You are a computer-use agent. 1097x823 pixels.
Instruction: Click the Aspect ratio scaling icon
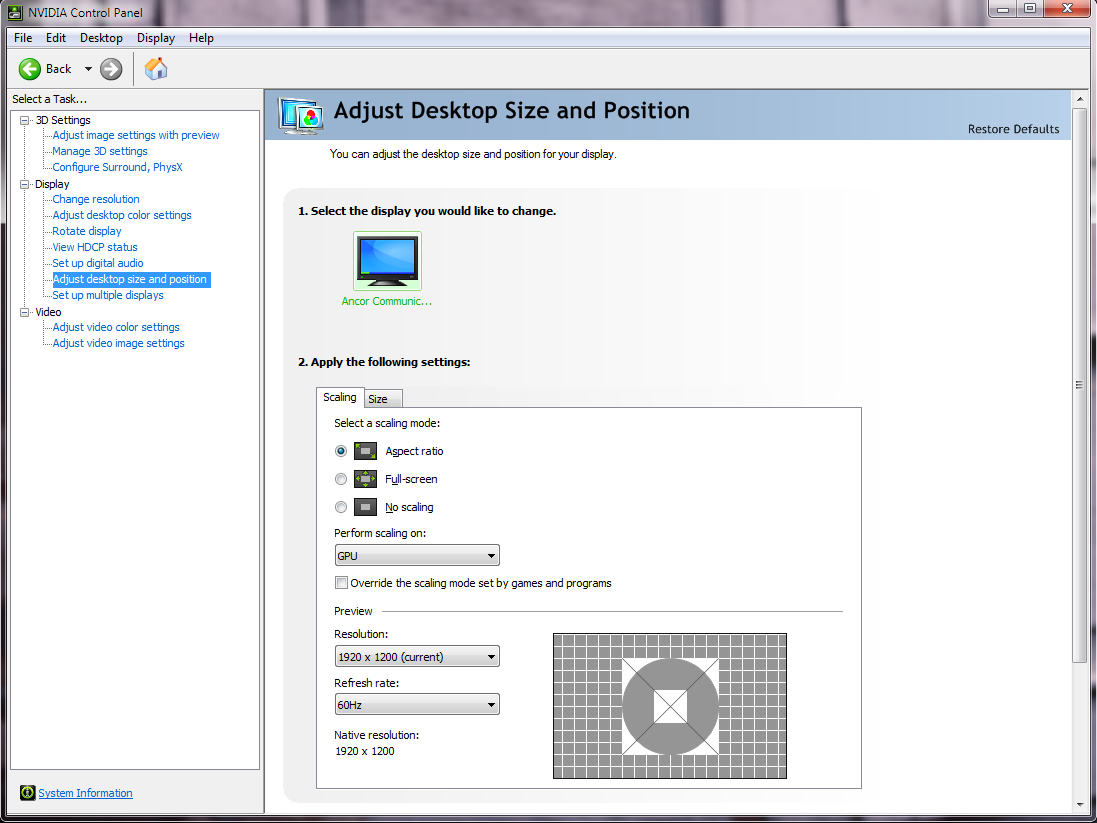coord(365,451)
